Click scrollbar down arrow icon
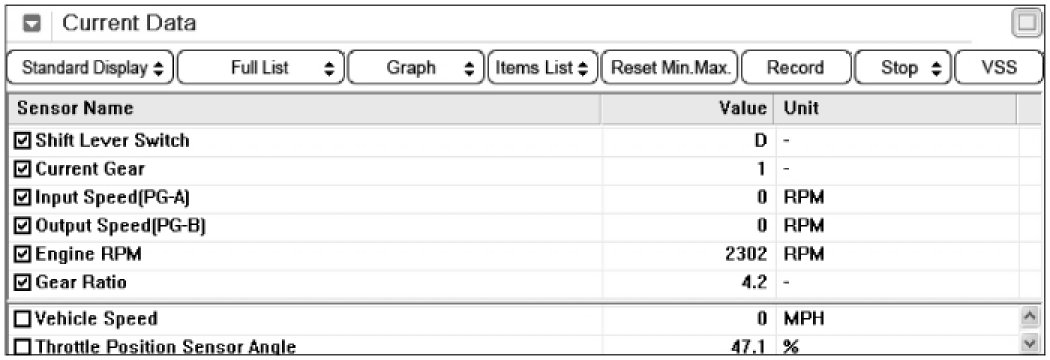The width and height of the screenshot is (1050, 360). (x=1028, y=345)
